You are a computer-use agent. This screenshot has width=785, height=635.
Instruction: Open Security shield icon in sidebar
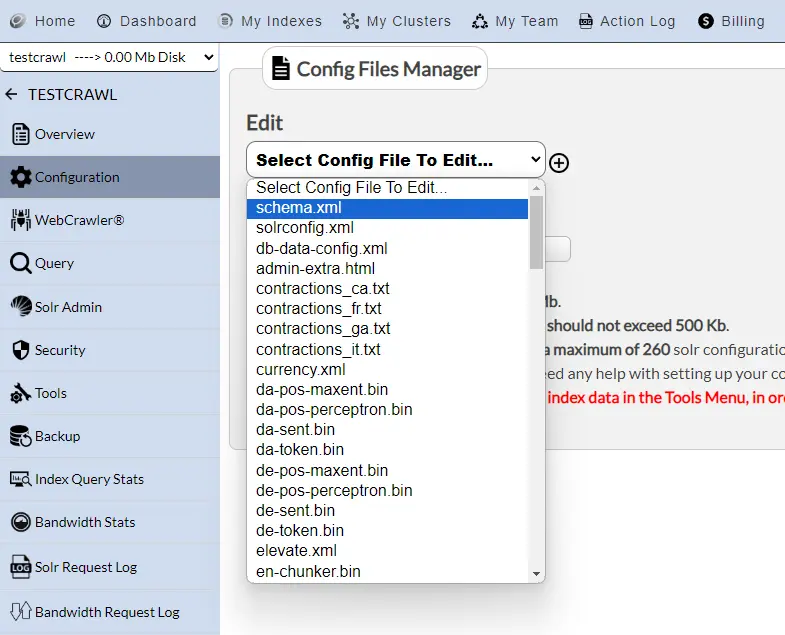(20, 350)
